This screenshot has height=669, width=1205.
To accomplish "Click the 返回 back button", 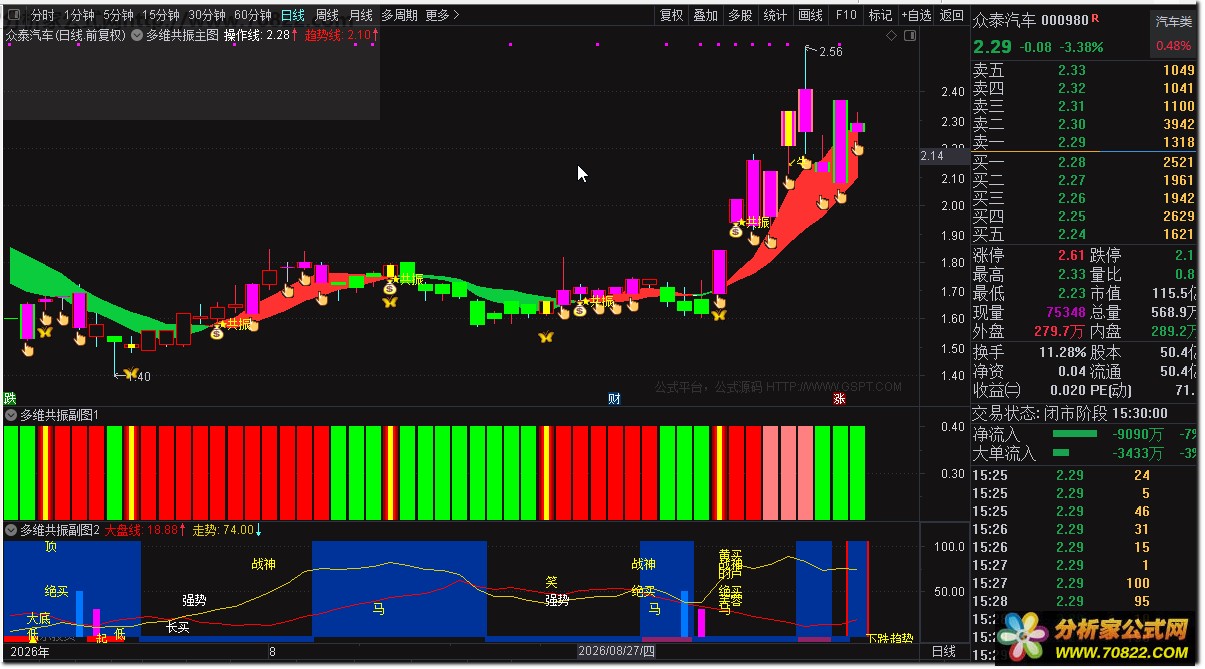I will pyautogui.click(x=953, y=15).
